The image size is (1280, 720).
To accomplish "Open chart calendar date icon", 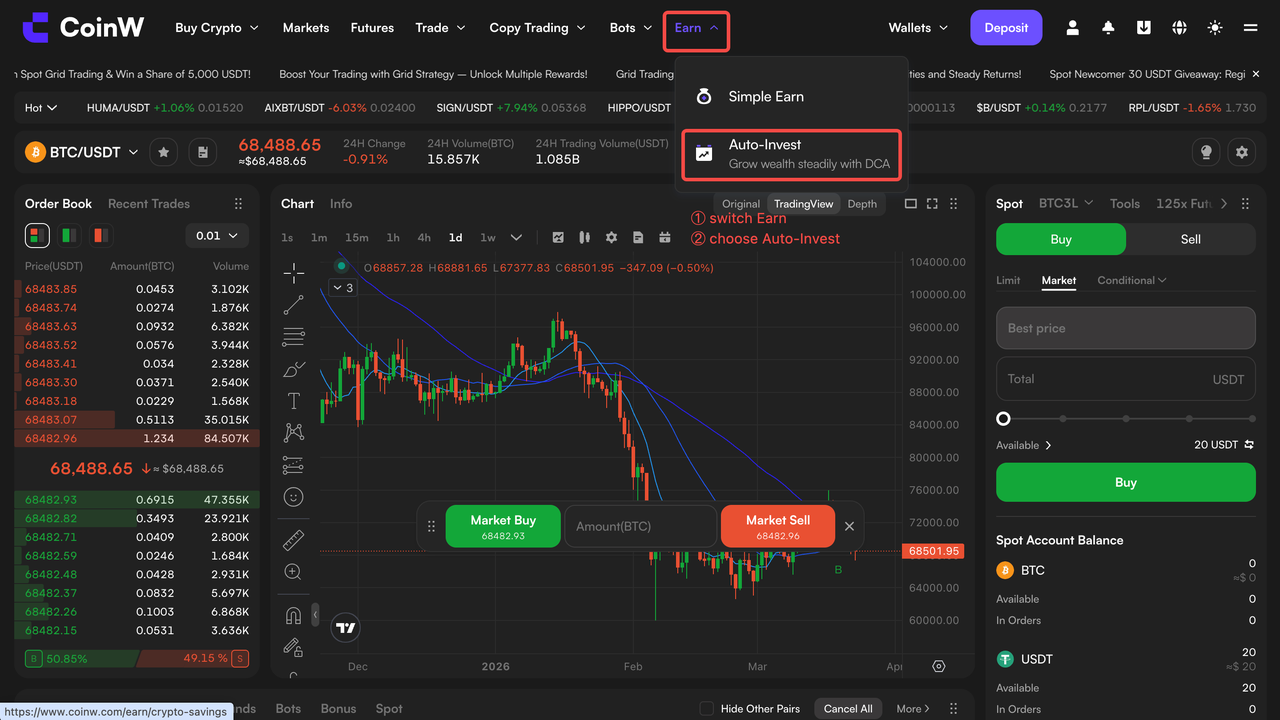I will [x=665, y=237].
